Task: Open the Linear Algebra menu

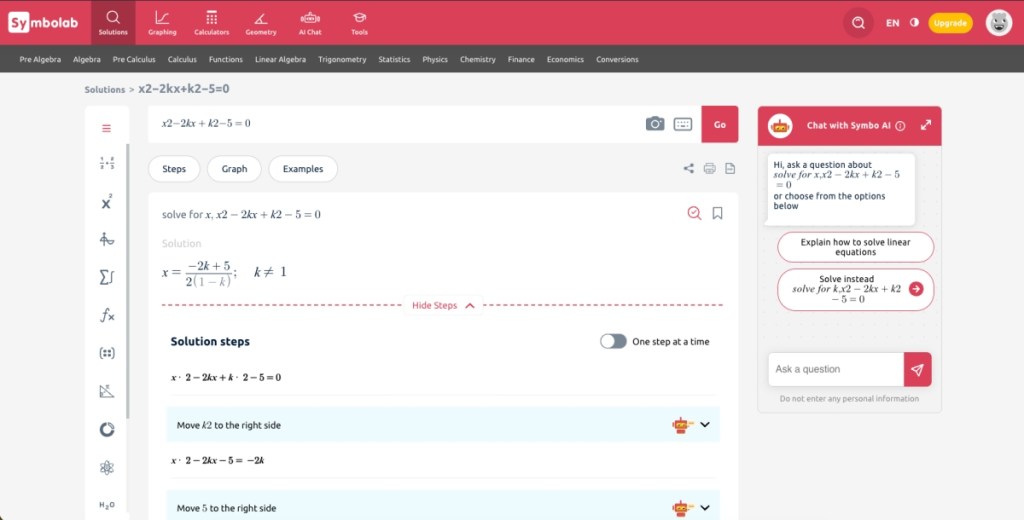Action: pos(280,59)
